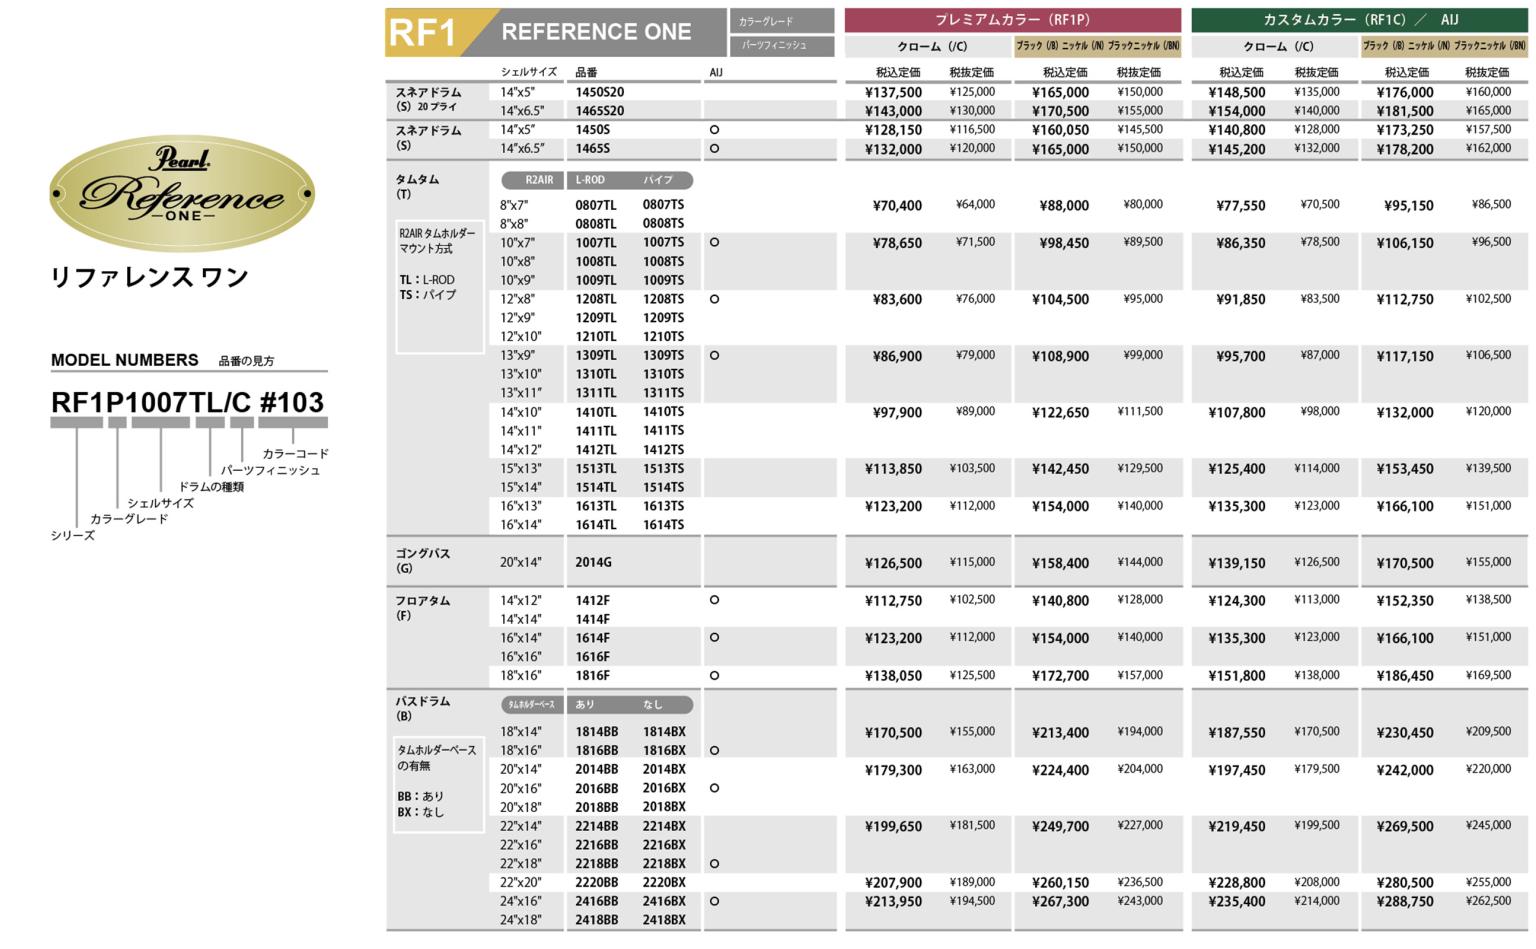The image size is (1536, 949).
Task: Click the AIJ circle mark in 1450S row
Action: [714, 130]
